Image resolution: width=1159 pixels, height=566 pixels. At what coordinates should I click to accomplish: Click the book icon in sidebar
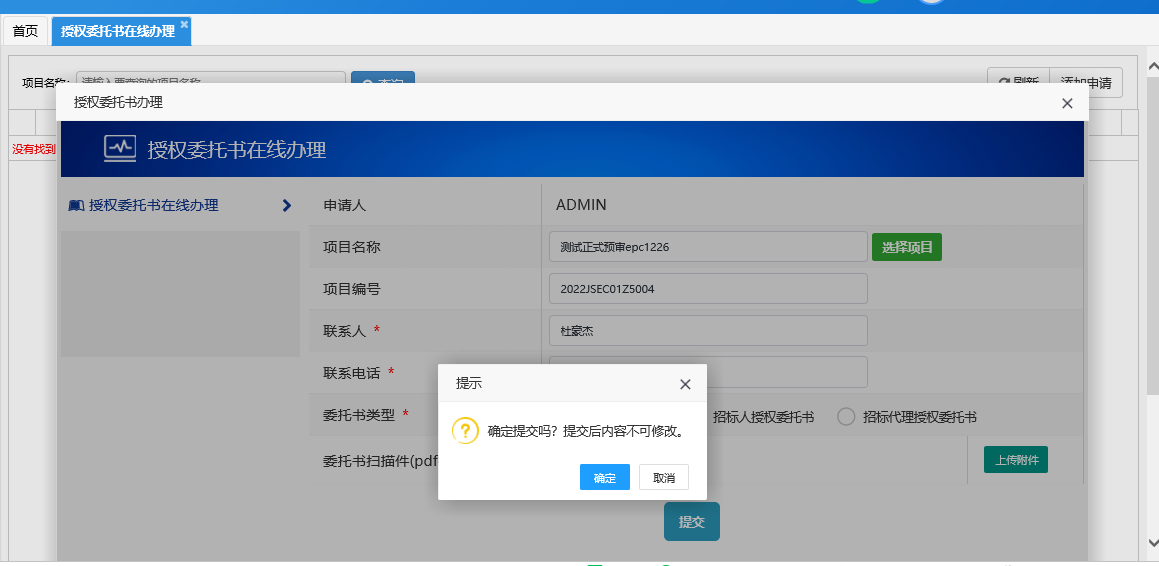(76, 205)
